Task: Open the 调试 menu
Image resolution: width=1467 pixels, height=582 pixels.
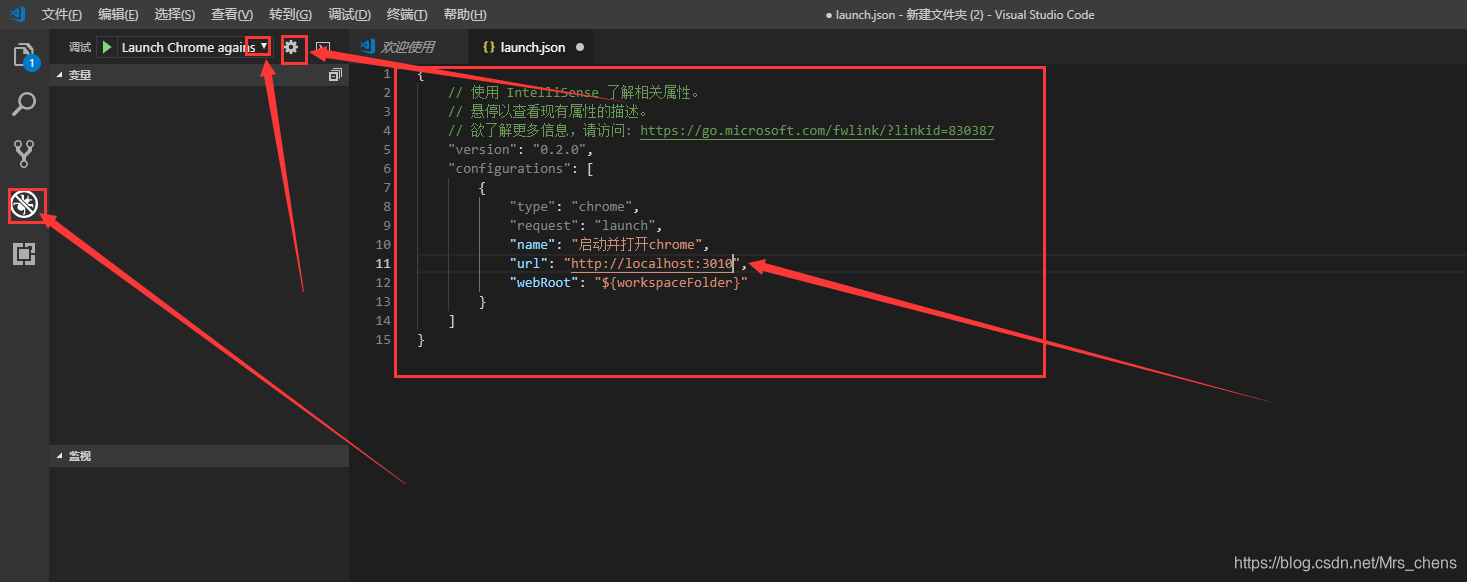Action: coord(348,14)
